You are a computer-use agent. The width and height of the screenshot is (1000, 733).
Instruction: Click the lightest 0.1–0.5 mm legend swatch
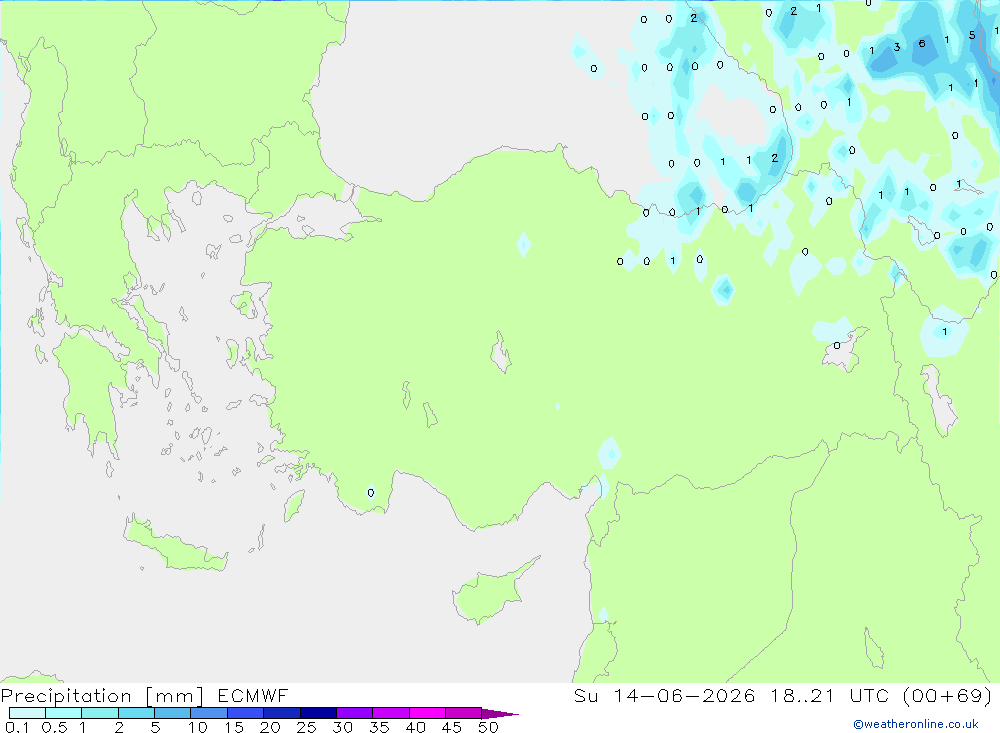click(x=27, y=713)
